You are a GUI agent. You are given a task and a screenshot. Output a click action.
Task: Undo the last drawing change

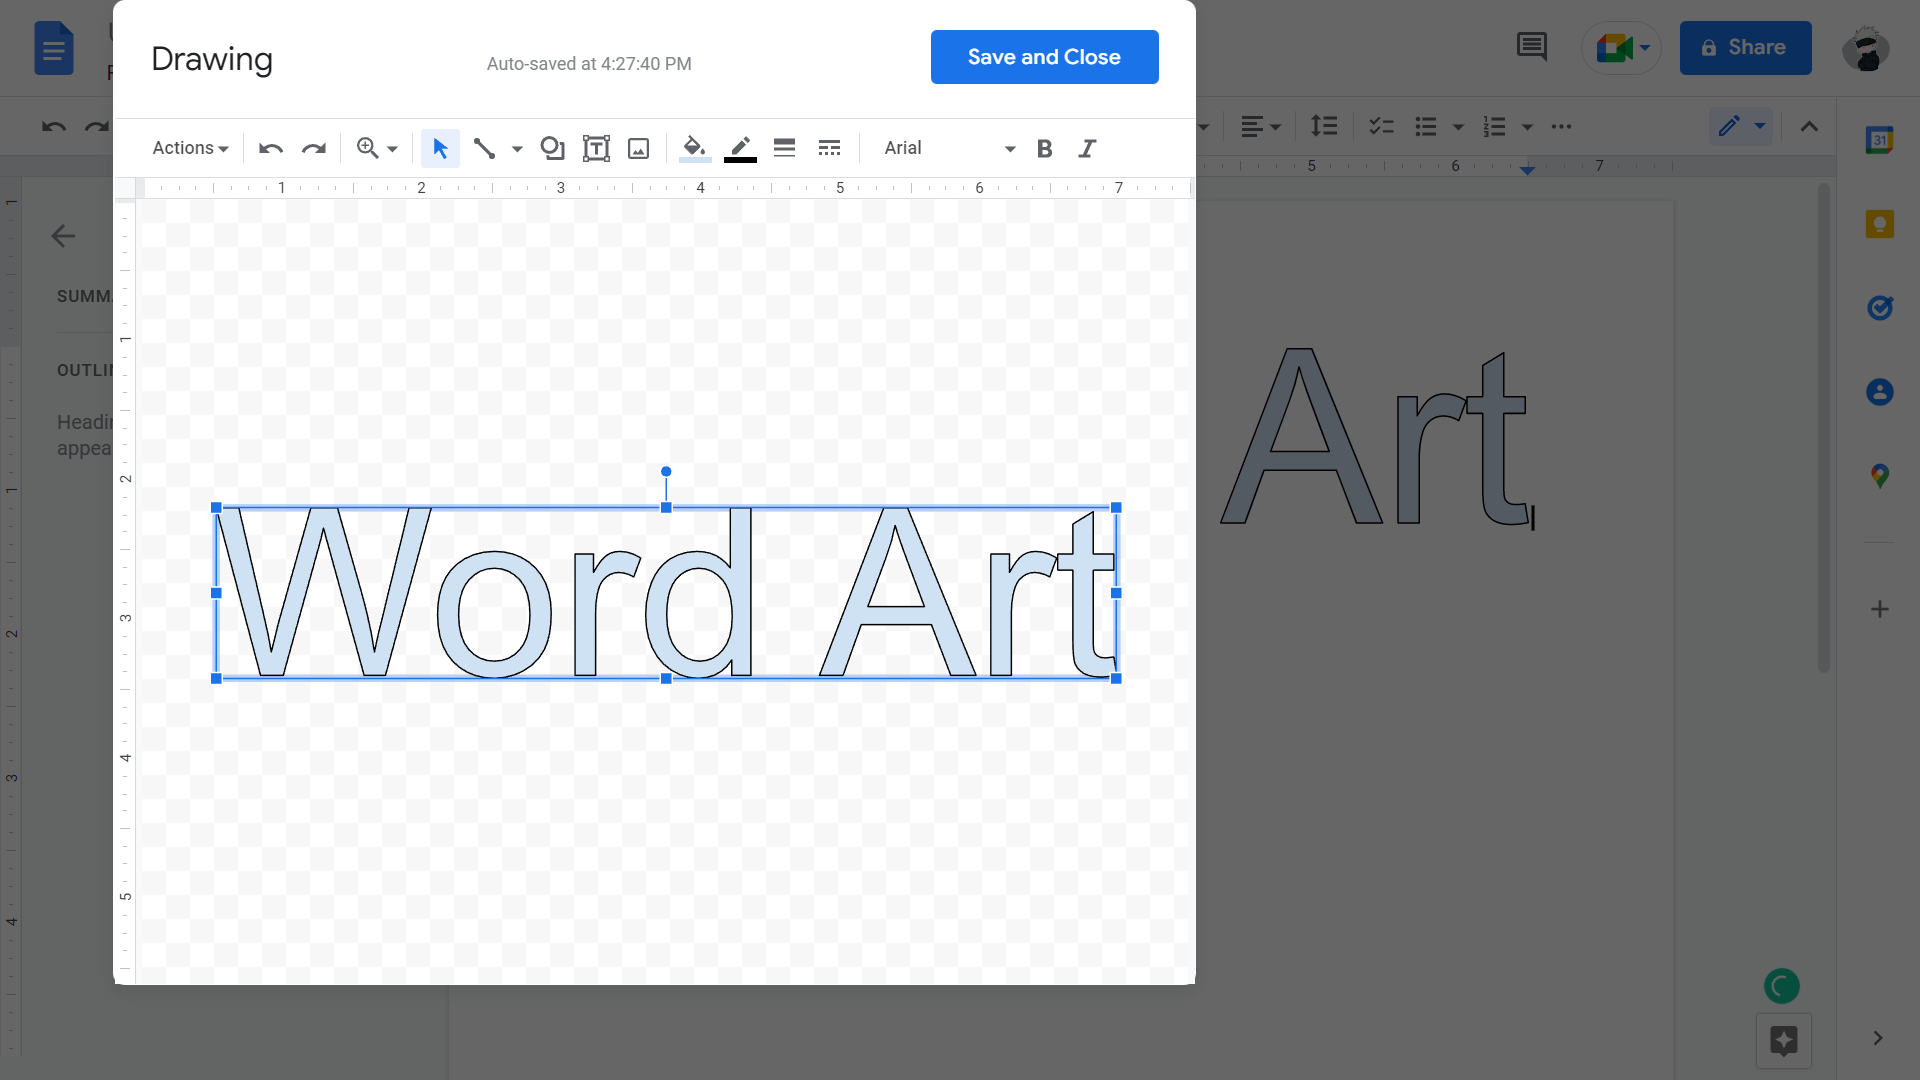pos(270,148)
